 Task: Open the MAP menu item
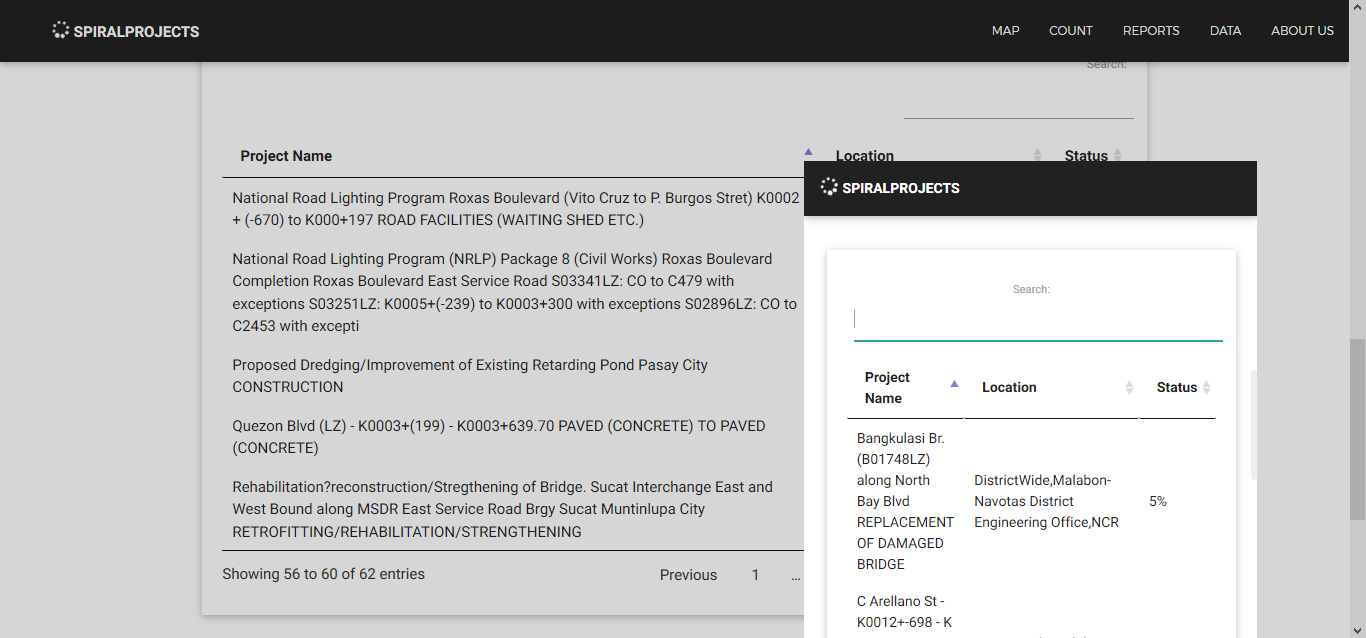[1005, 31]
